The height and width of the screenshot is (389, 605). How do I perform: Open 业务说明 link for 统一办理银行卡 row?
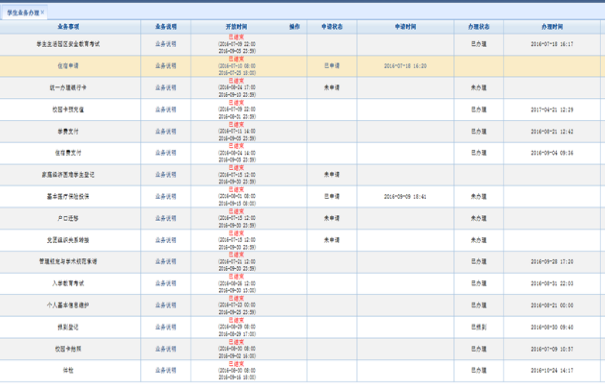pyautogui.click(x=166, y=88)
